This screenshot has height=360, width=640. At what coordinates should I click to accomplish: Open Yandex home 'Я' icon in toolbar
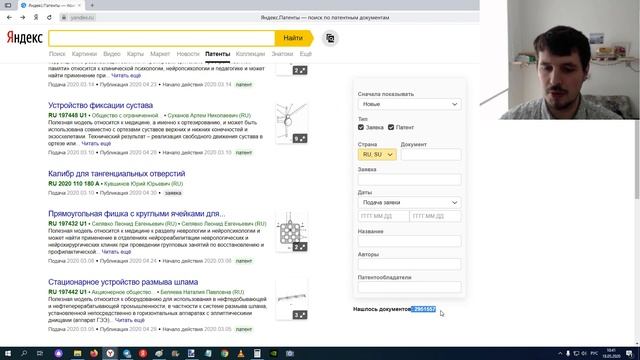[36, 18]
